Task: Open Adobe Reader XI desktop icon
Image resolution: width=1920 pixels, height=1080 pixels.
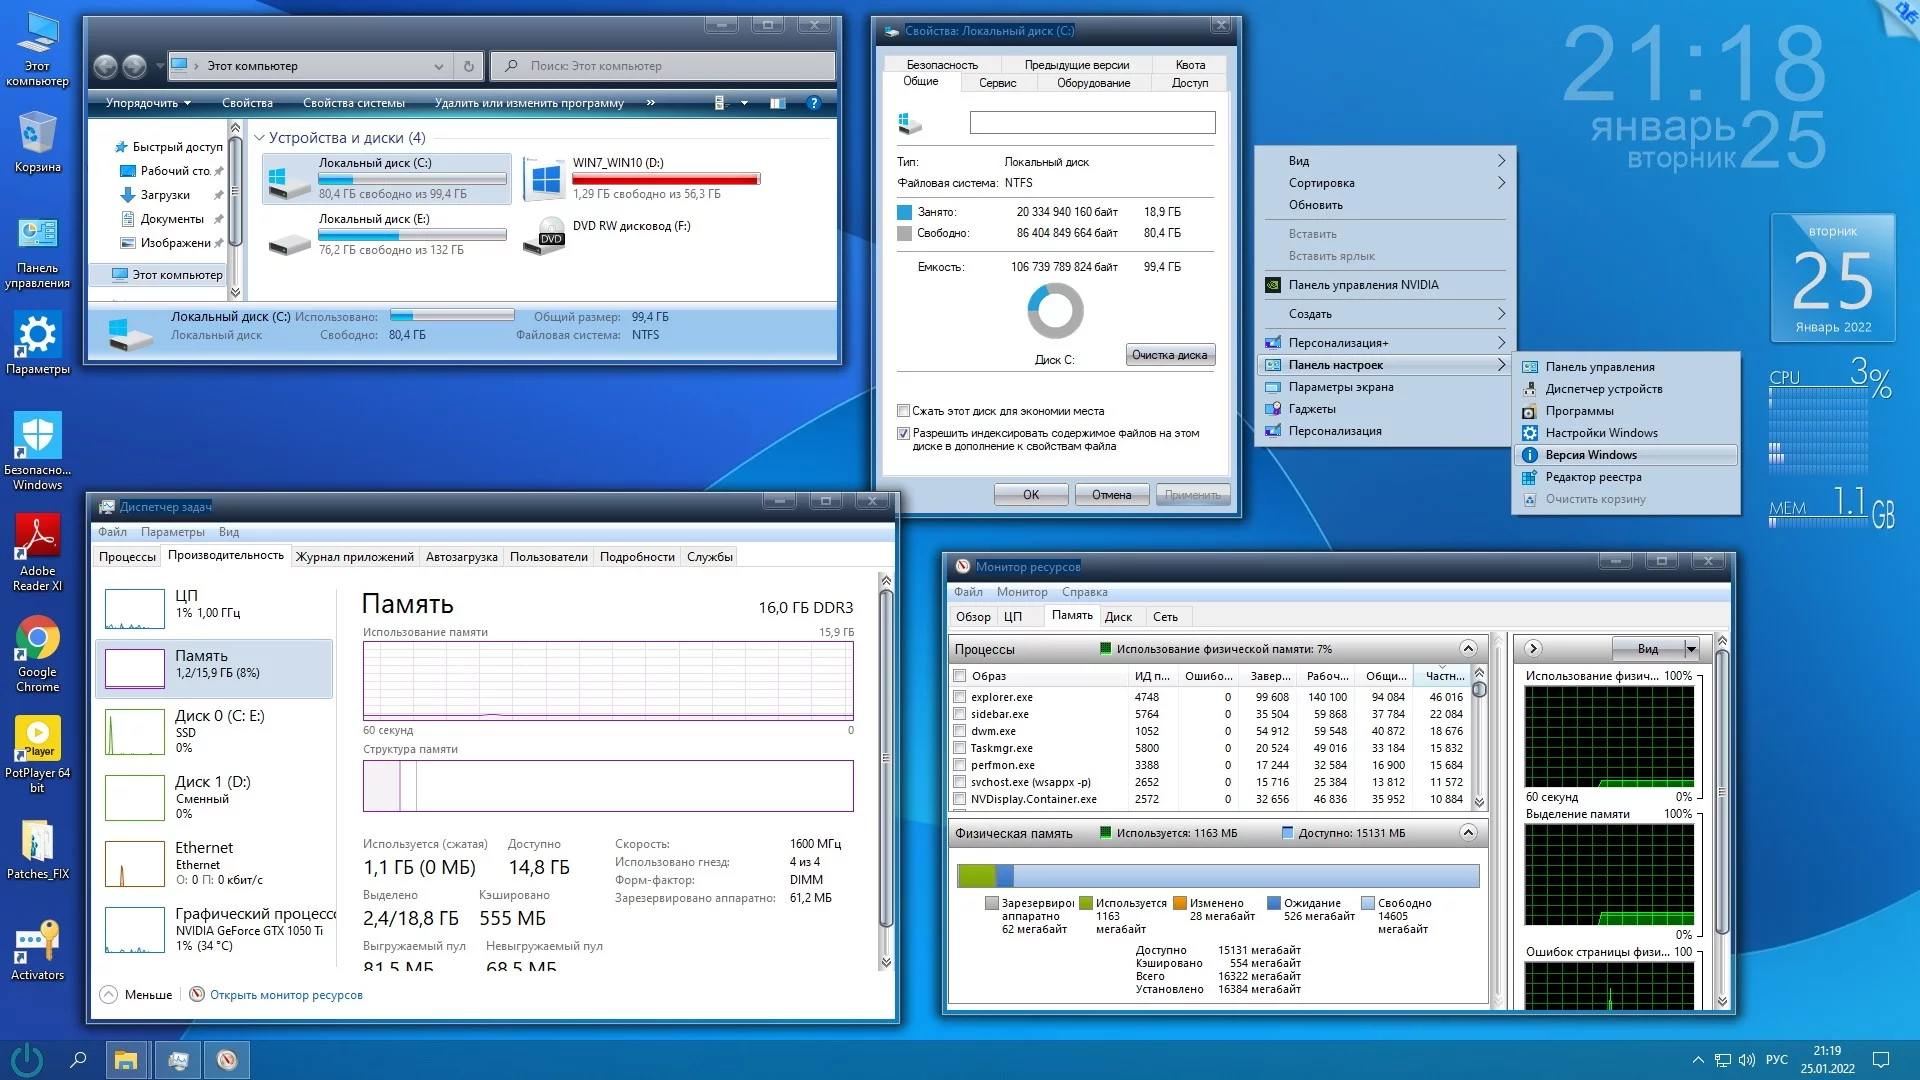Action: coord(38,540)
